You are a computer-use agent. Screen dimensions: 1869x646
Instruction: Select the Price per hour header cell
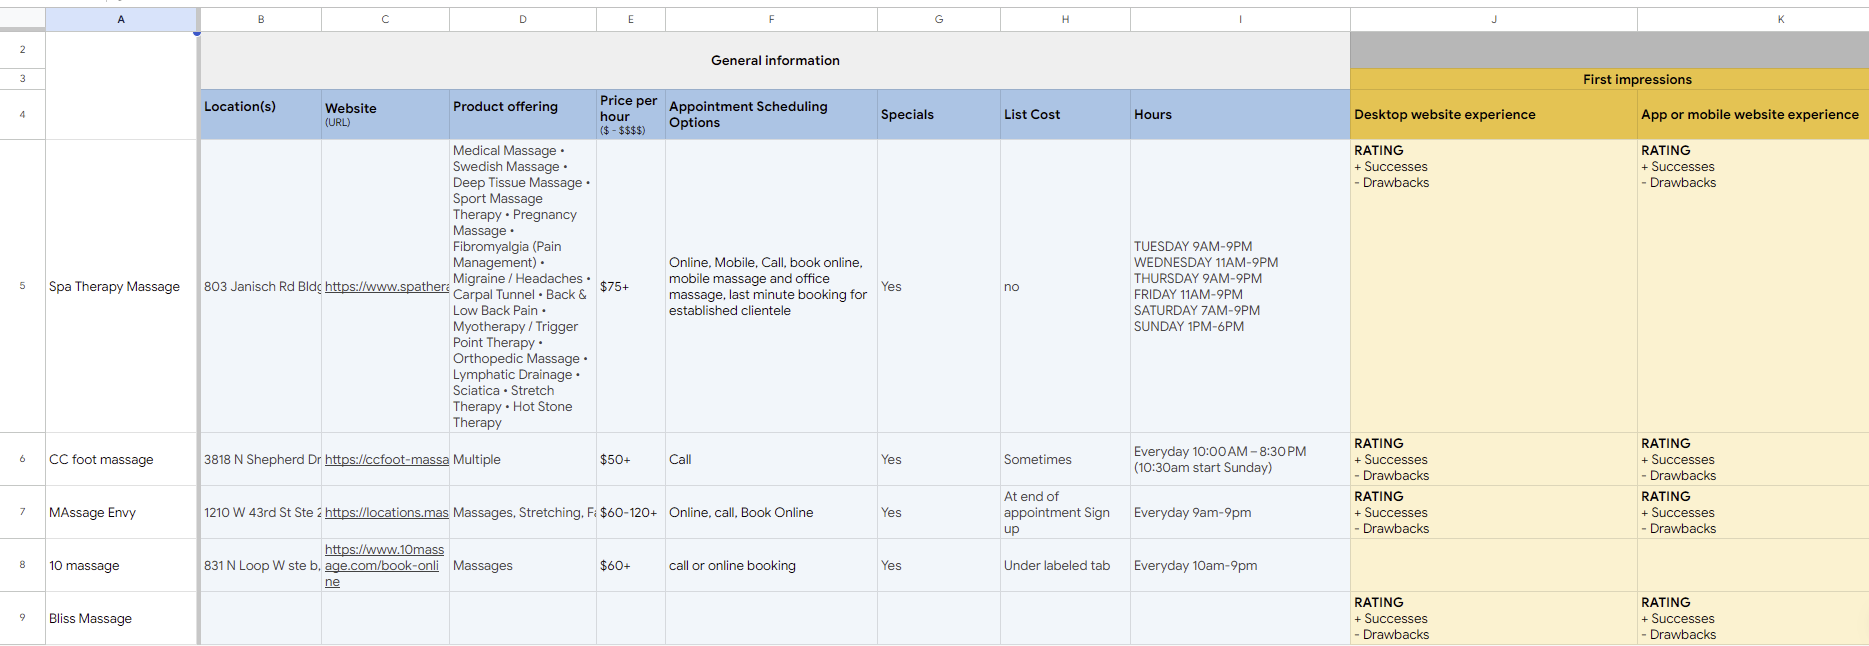pyautogui.click(x=631, y=114)
